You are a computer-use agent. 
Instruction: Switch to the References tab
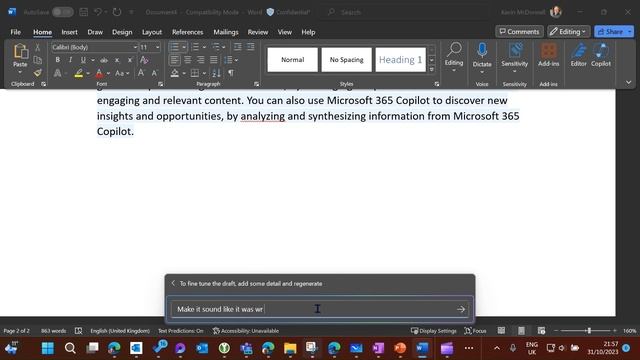coord(187,32)
